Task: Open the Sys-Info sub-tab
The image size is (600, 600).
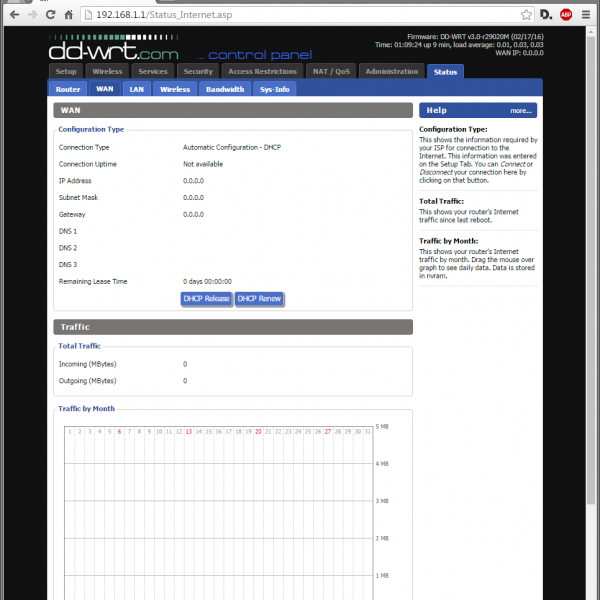Action: (x=274, y=89)
